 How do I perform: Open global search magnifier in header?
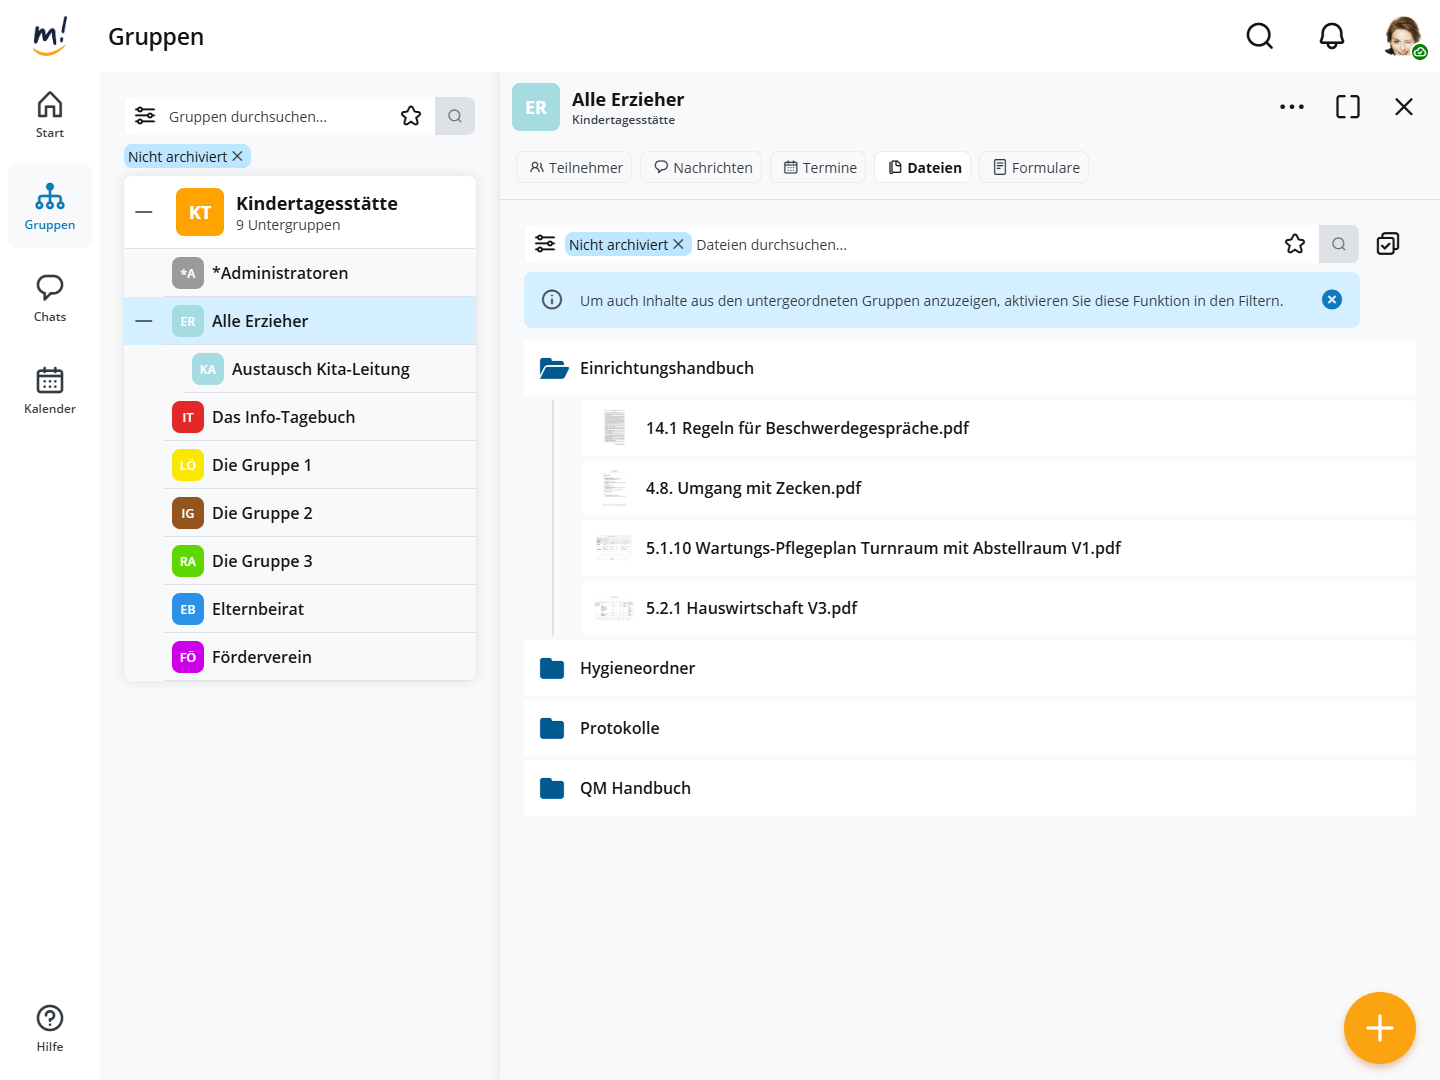(x=1259, y=37)
